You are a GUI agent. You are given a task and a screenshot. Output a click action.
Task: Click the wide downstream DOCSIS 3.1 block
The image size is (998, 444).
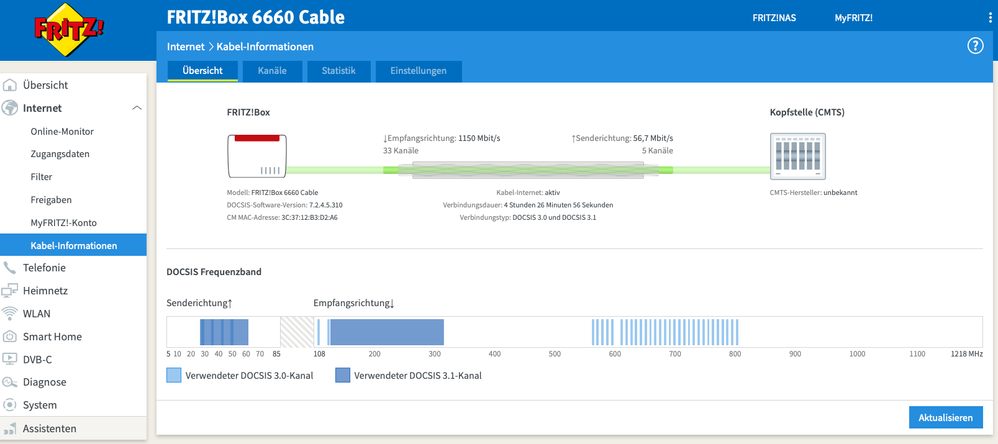pos(387,332)
